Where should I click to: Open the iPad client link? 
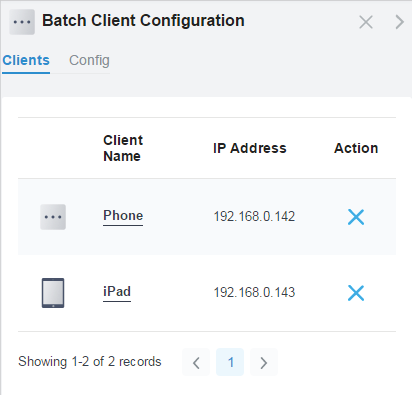(117, 292)
